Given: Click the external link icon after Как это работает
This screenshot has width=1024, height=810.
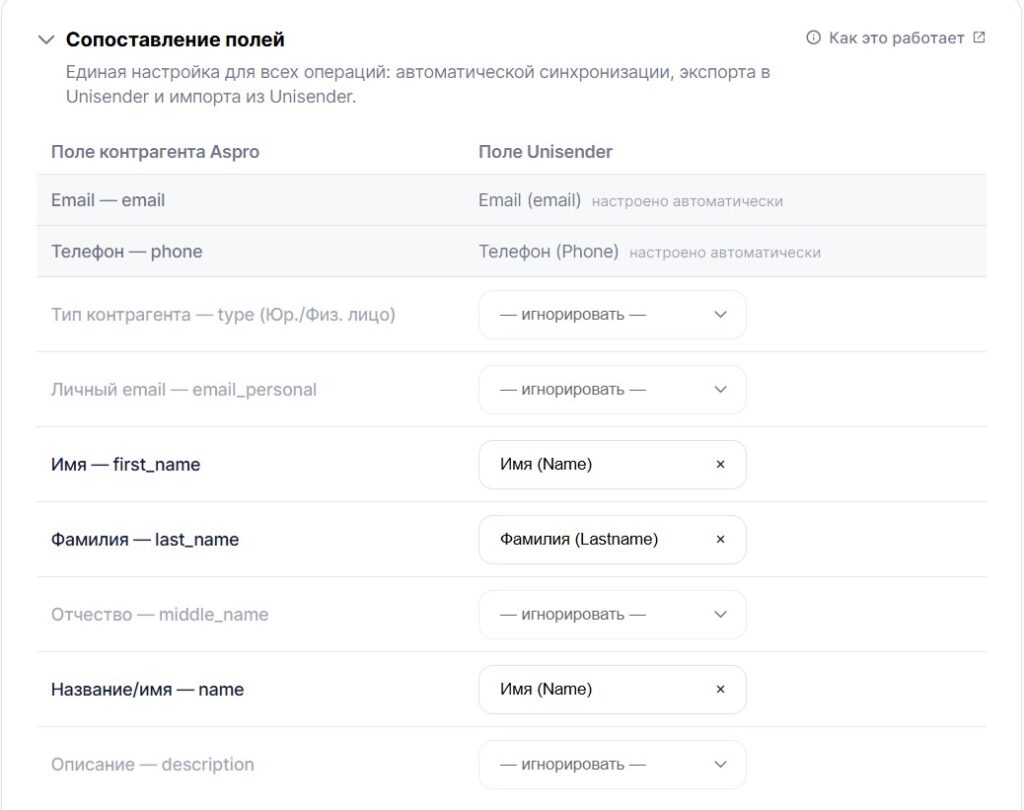Looking at the screenshot, I should pos(979,37).
